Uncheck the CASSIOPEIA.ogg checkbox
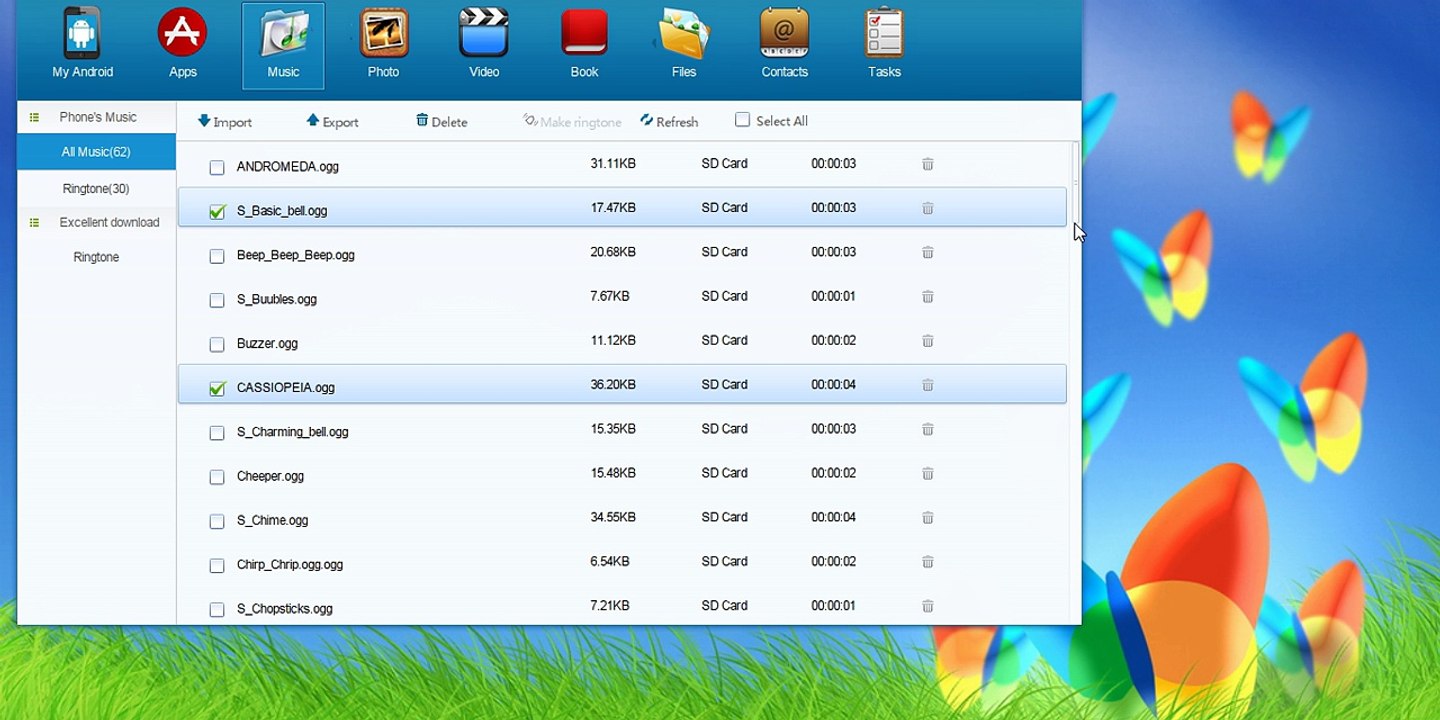The height and width of the screenshot is (720, 1440). (x=217, y=388)
